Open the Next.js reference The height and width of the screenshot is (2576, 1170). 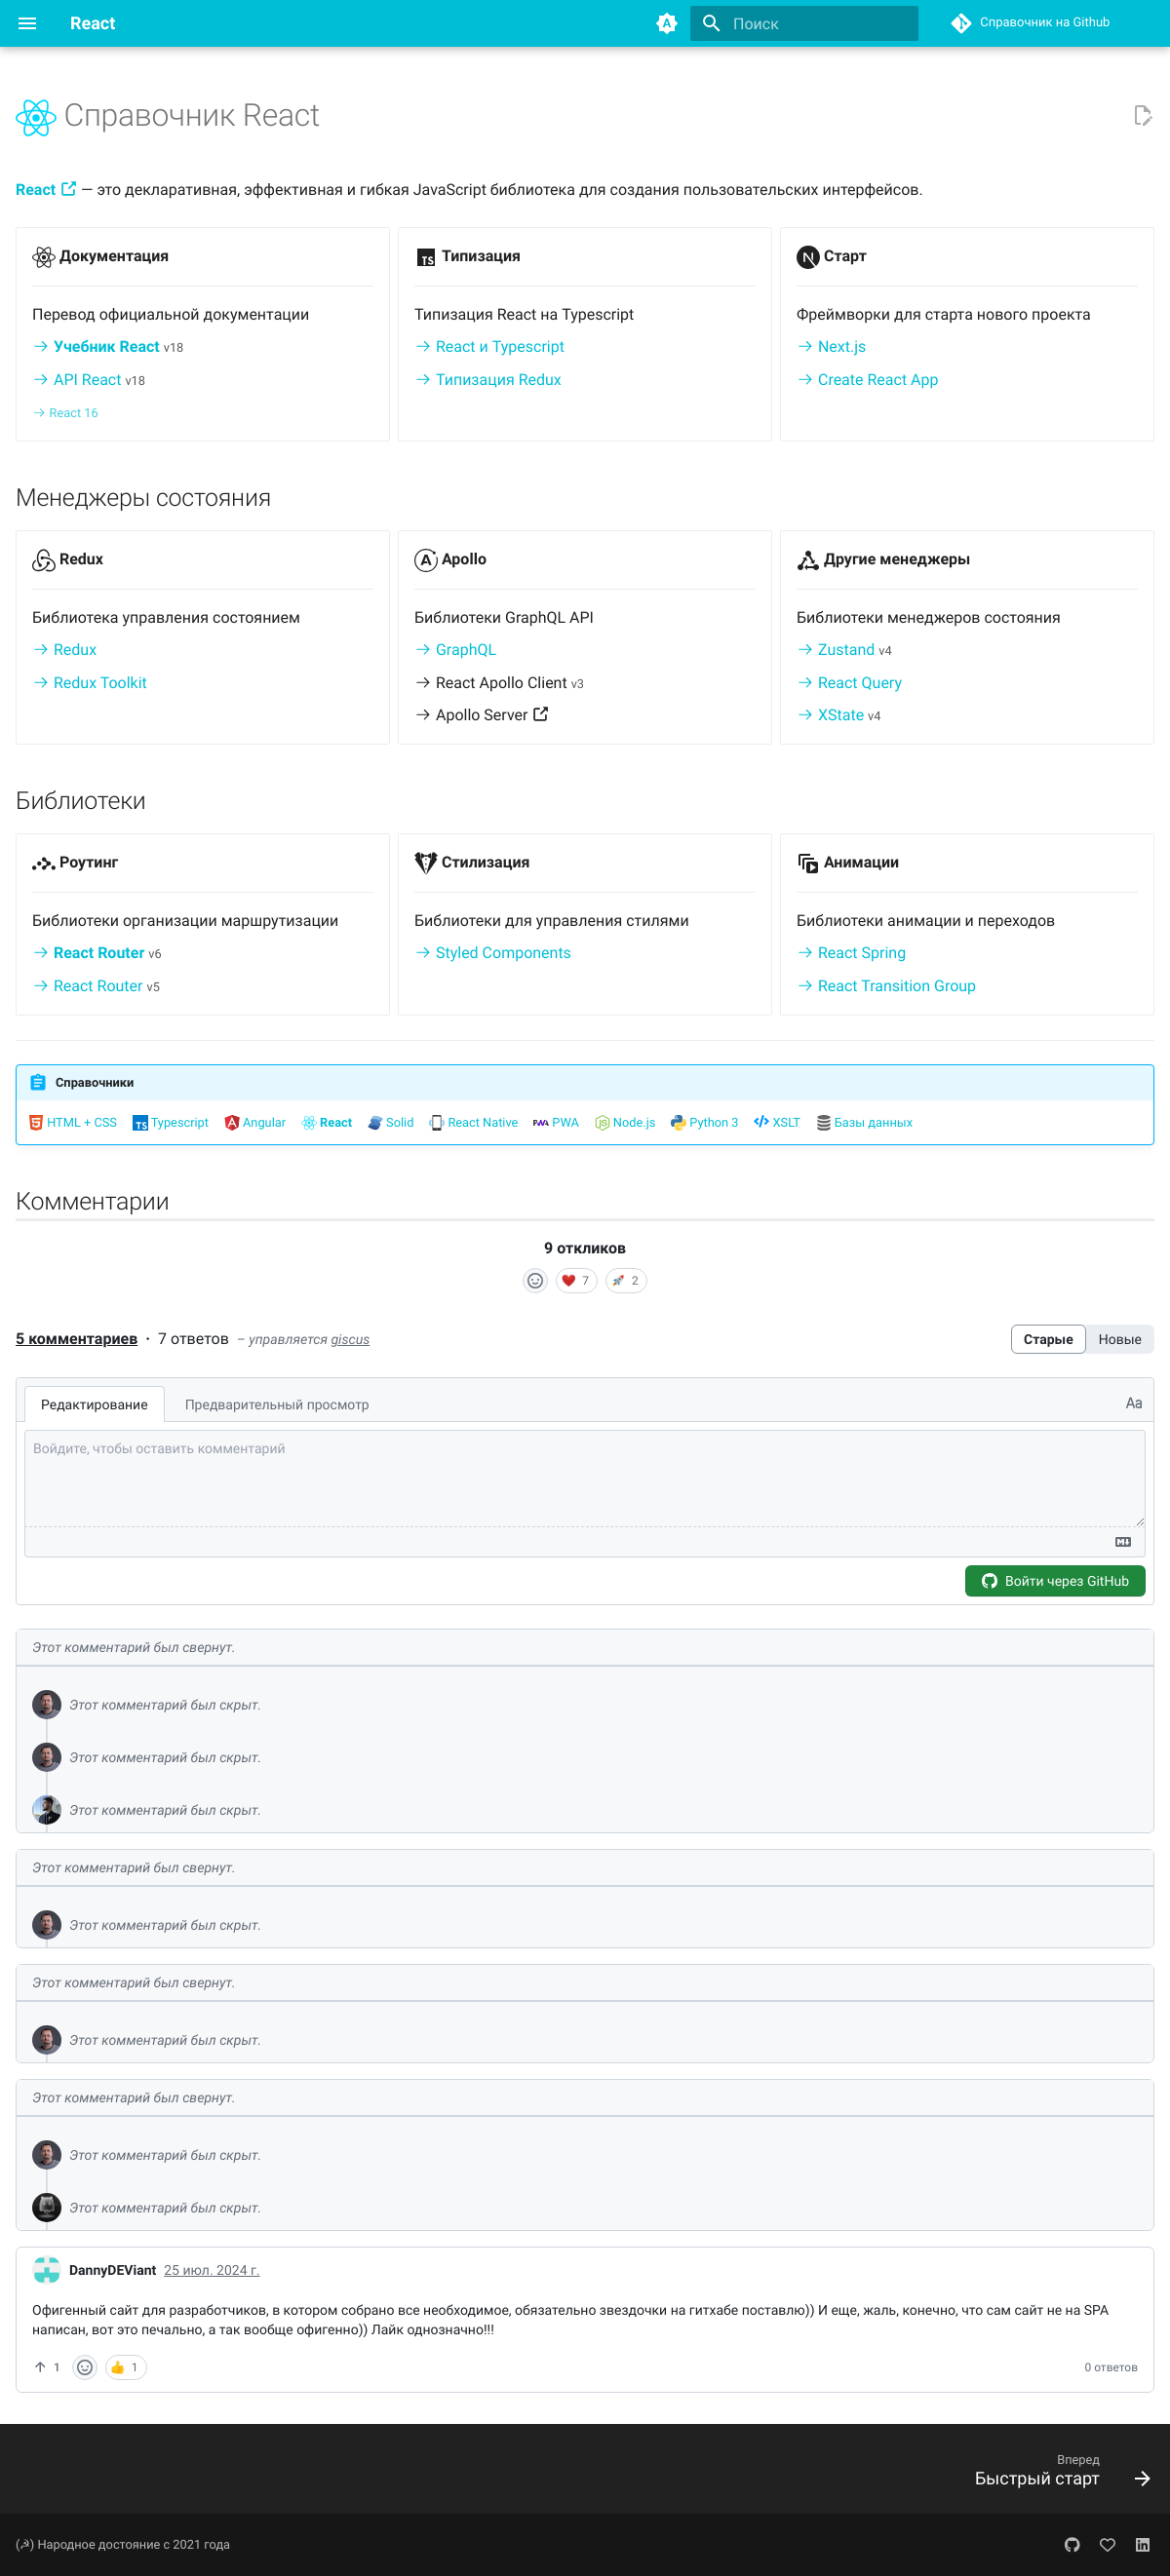pos(842,347)
